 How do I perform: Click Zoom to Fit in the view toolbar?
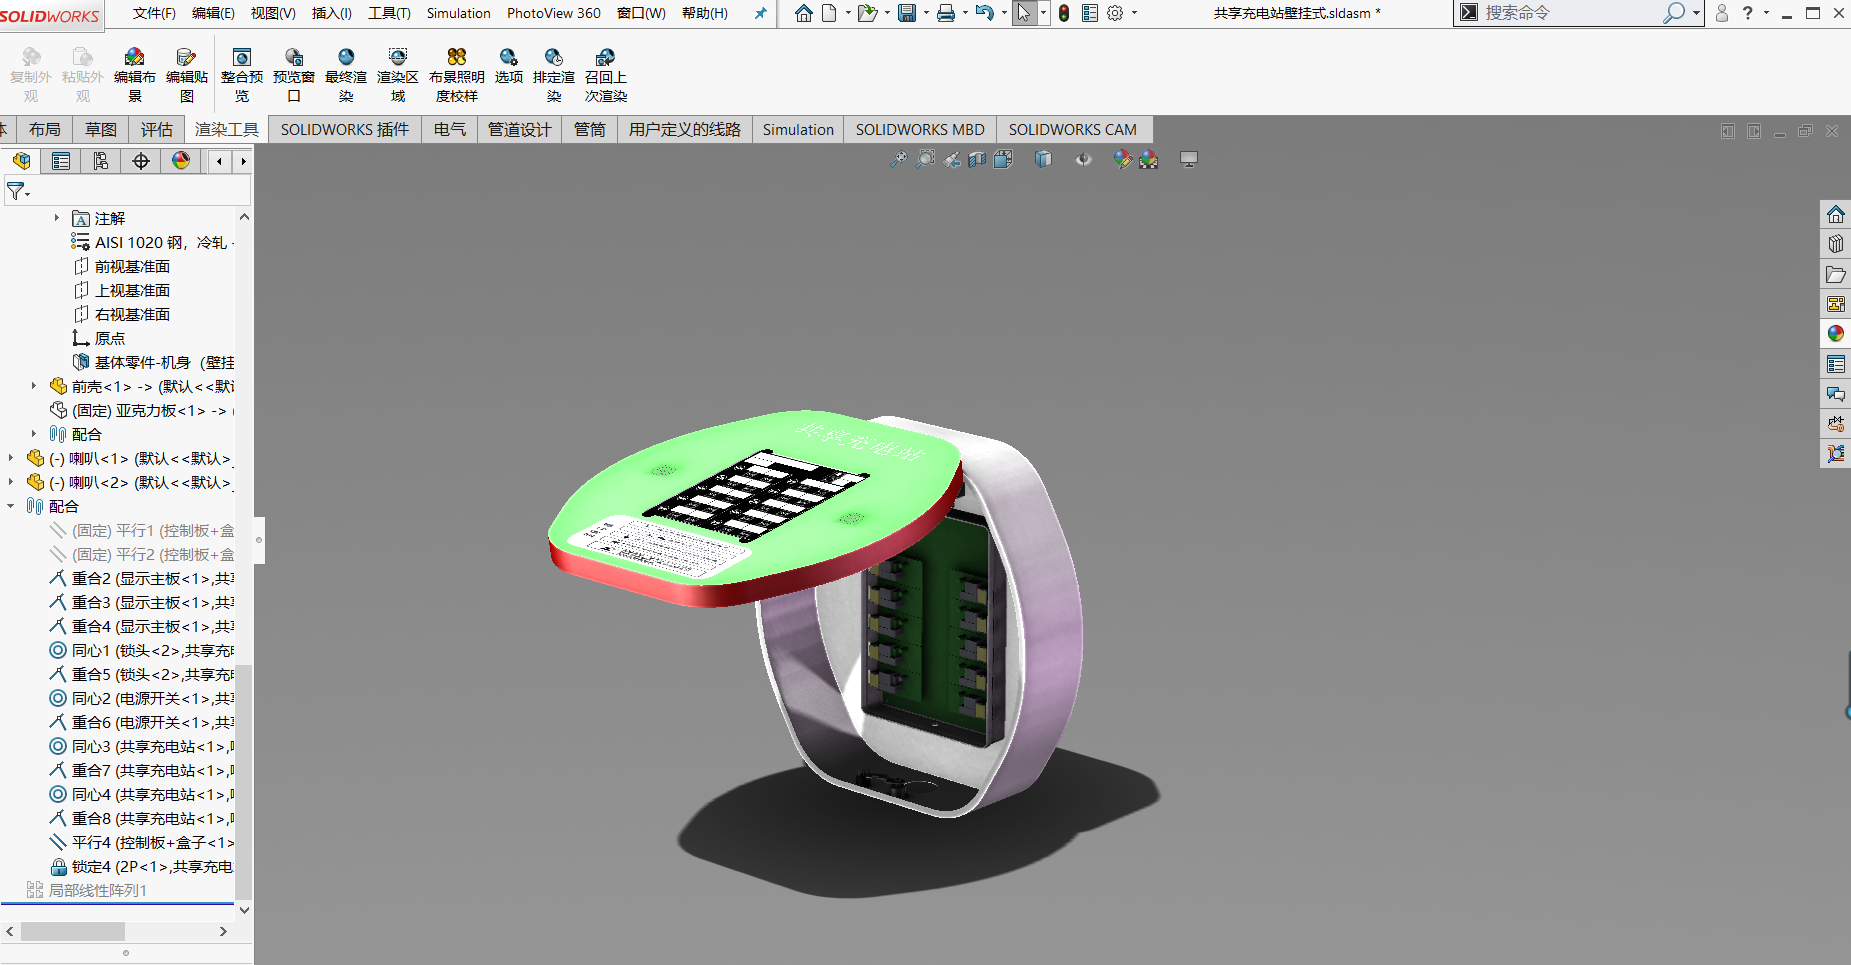(899, 159)
